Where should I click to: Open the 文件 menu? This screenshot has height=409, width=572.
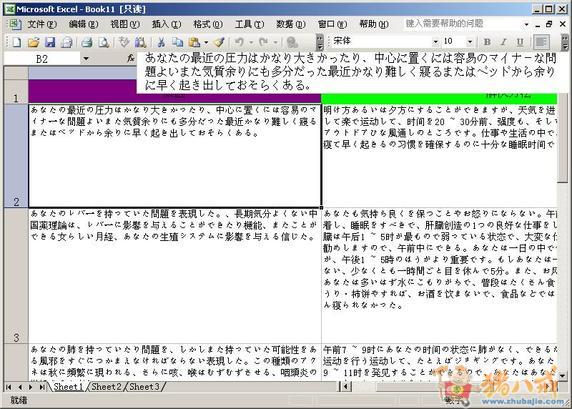[42, 24]
